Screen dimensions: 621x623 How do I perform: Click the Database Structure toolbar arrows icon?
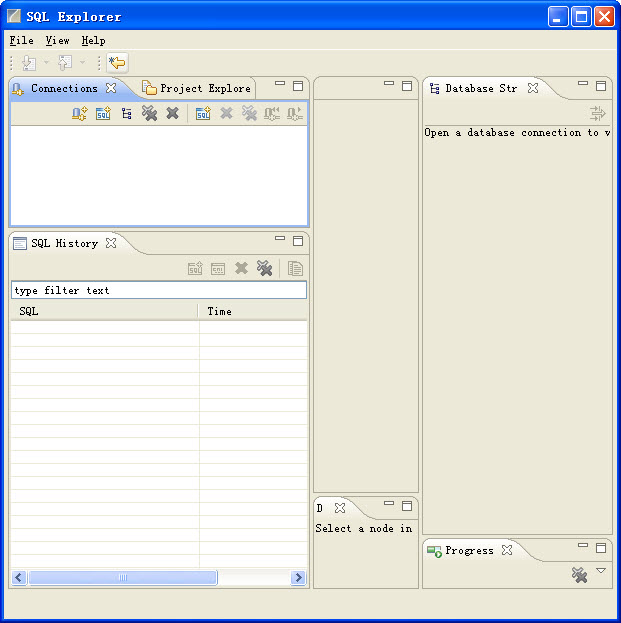pyautogui.click(x=598, y=113)
